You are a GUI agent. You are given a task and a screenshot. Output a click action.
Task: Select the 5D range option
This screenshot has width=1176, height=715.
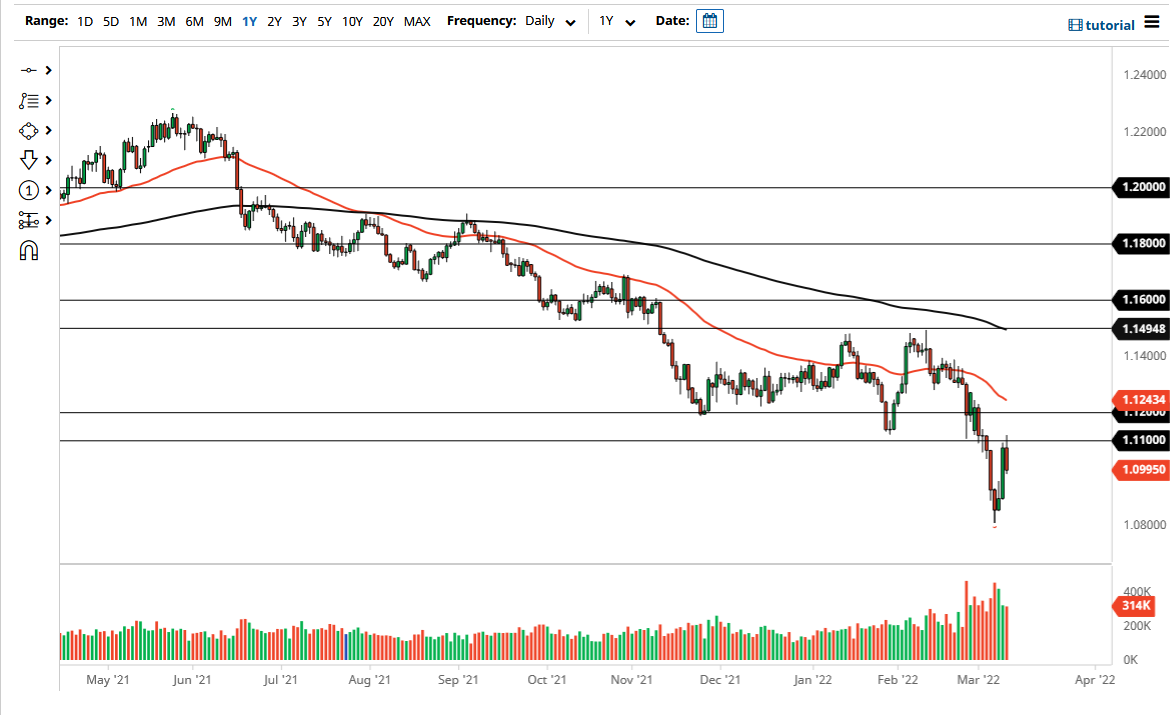click(x=111, y=20)
